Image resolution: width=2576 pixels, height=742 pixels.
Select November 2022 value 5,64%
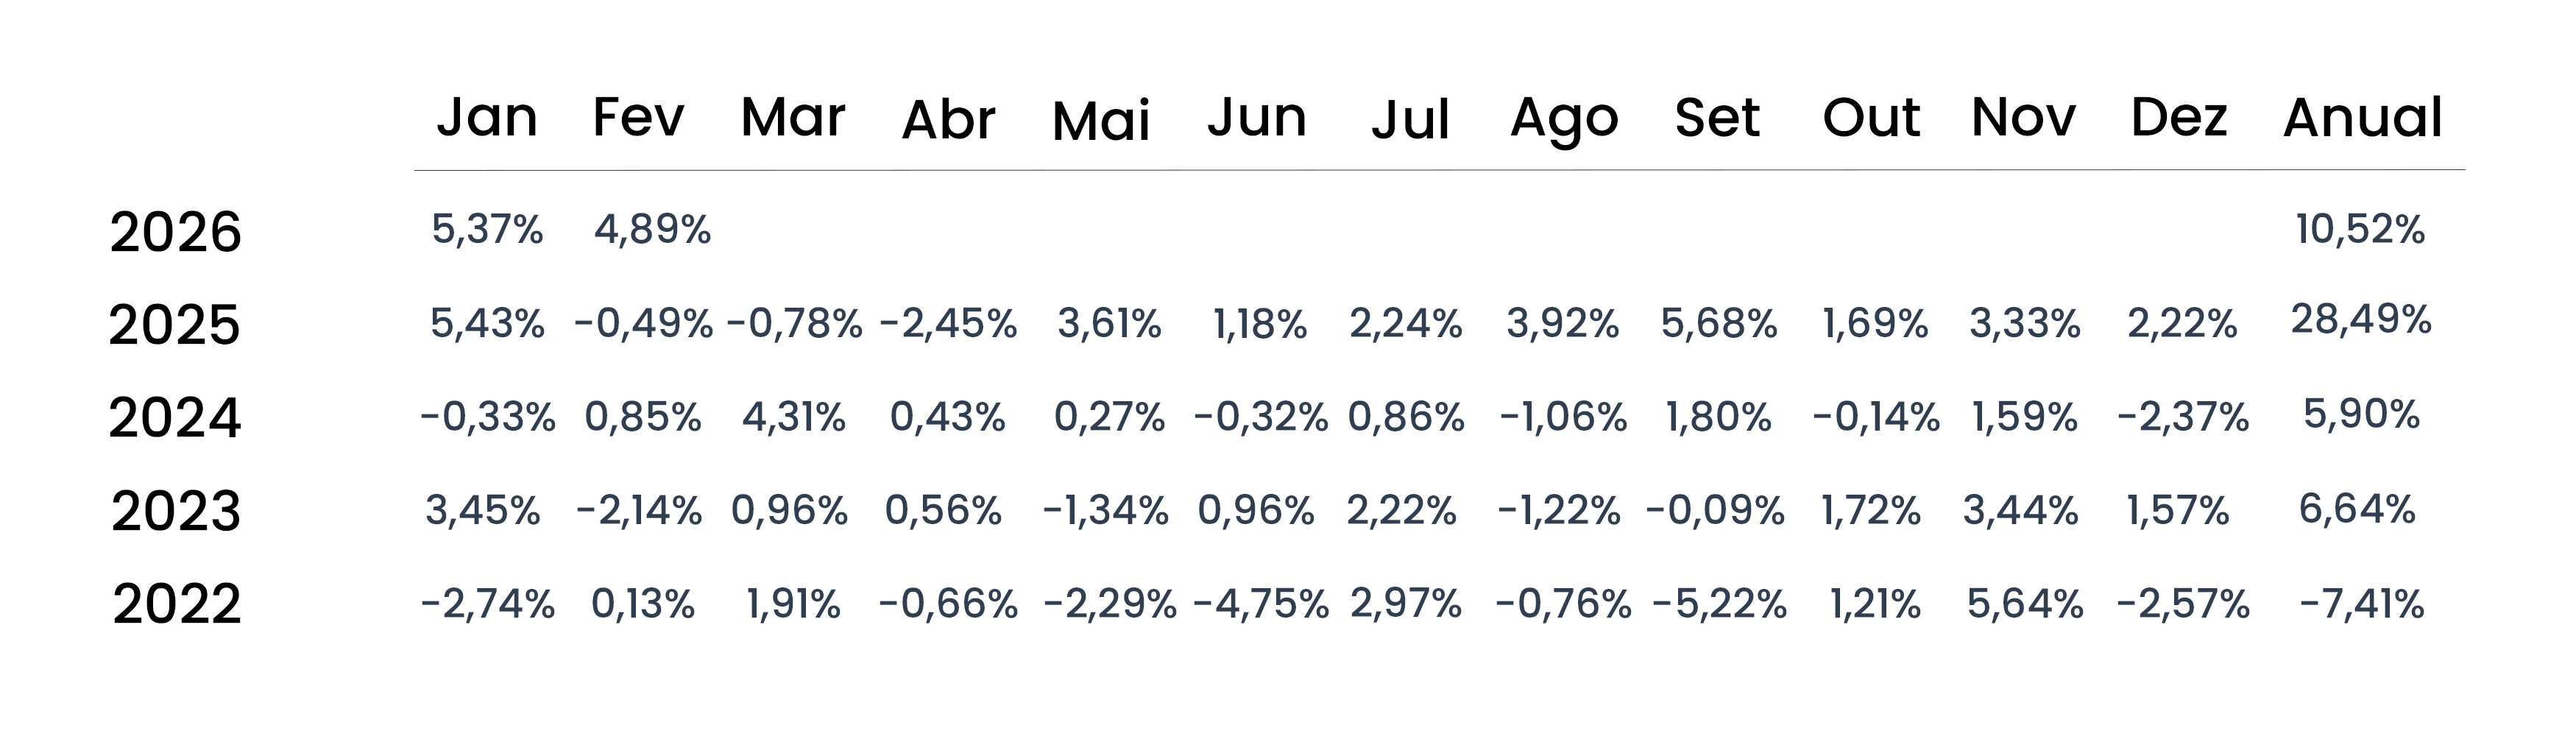[x=2025, y=604]
